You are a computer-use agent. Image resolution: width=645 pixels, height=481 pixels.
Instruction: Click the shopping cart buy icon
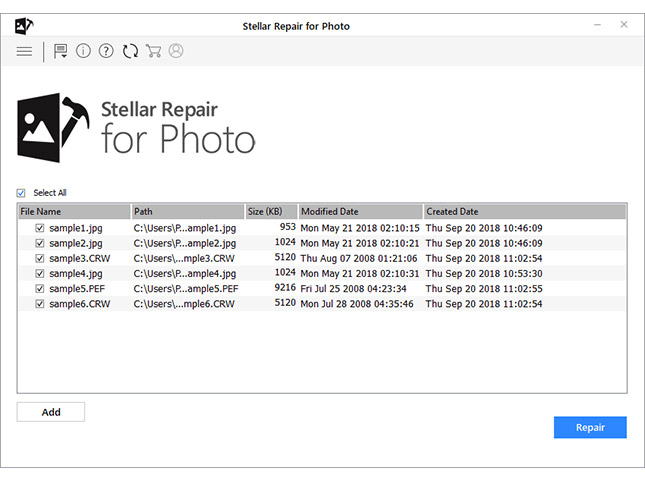tap(153, 51)
